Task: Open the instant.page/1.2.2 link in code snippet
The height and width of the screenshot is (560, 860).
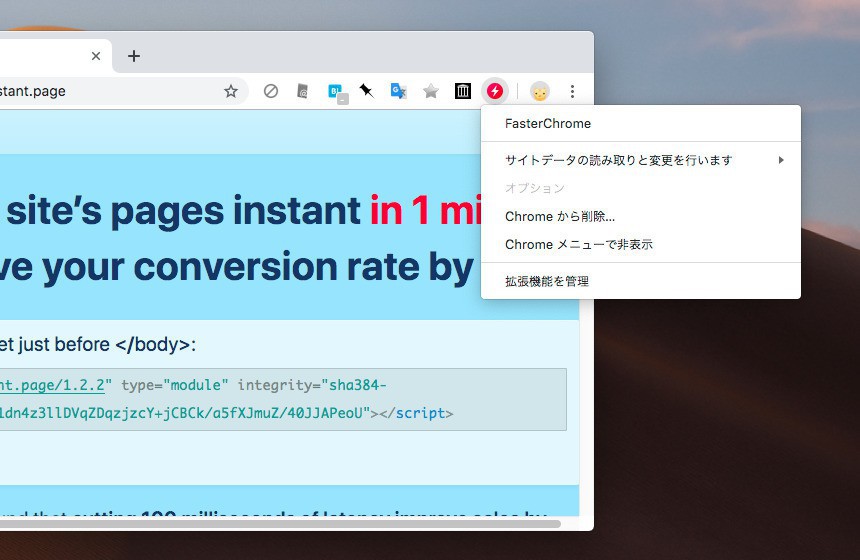Action: (52, 385)
